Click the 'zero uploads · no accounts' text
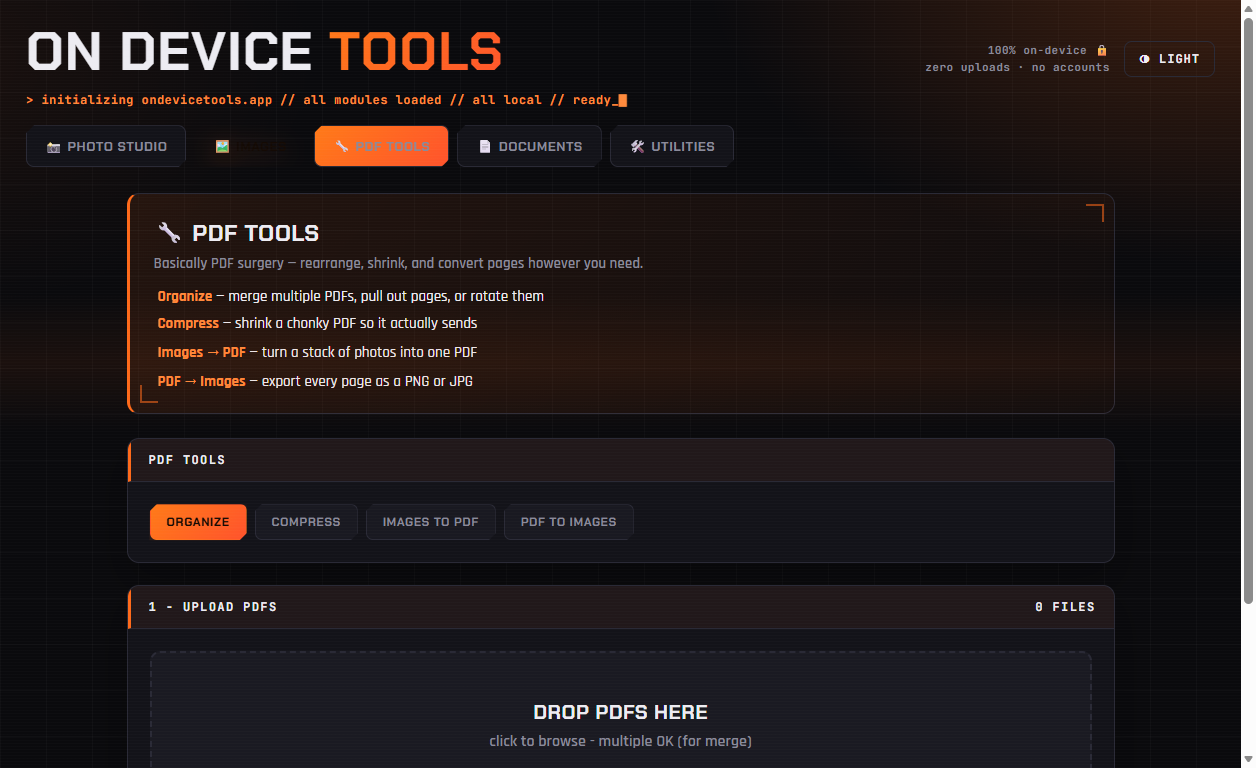Screen dimensions: 1256x768 point(1017,68)
